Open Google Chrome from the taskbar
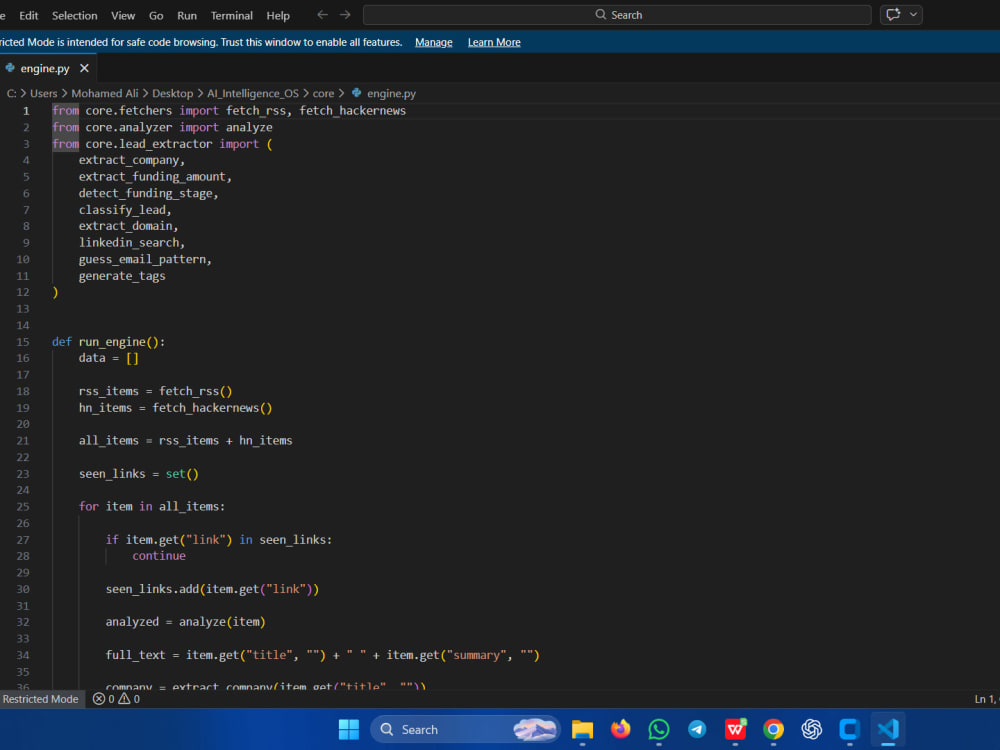This screenshot has width=1000, height=750. click(774, 729)
